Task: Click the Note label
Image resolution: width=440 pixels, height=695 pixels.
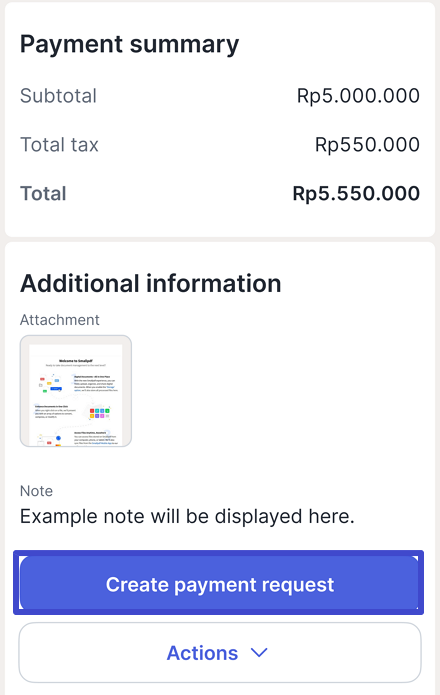Action: (36, 491)
